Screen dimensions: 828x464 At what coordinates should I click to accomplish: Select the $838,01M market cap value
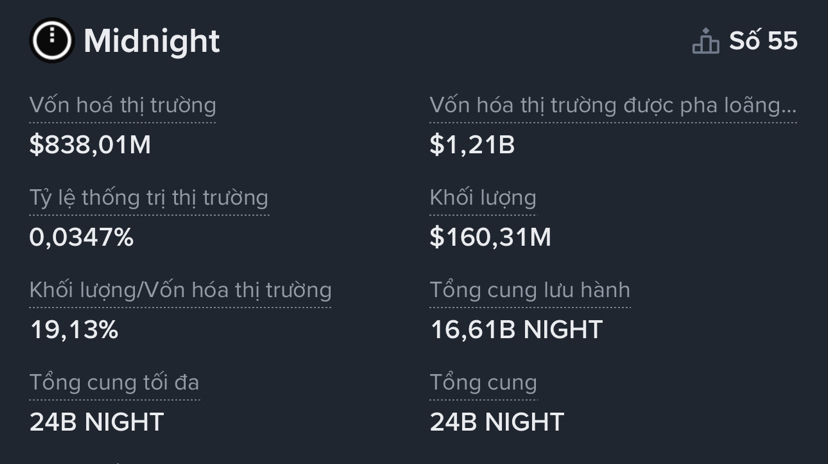coord(90,145)
